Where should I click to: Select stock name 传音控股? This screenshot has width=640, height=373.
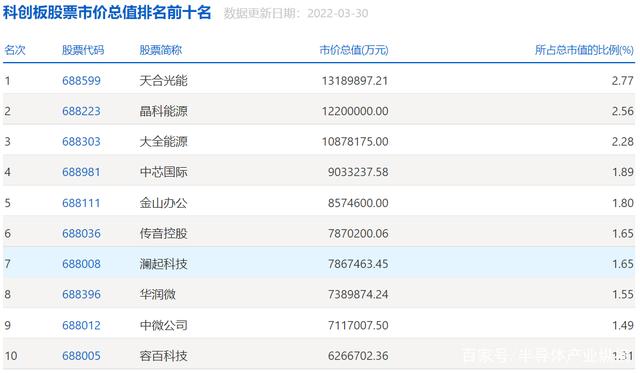point(163,233)
